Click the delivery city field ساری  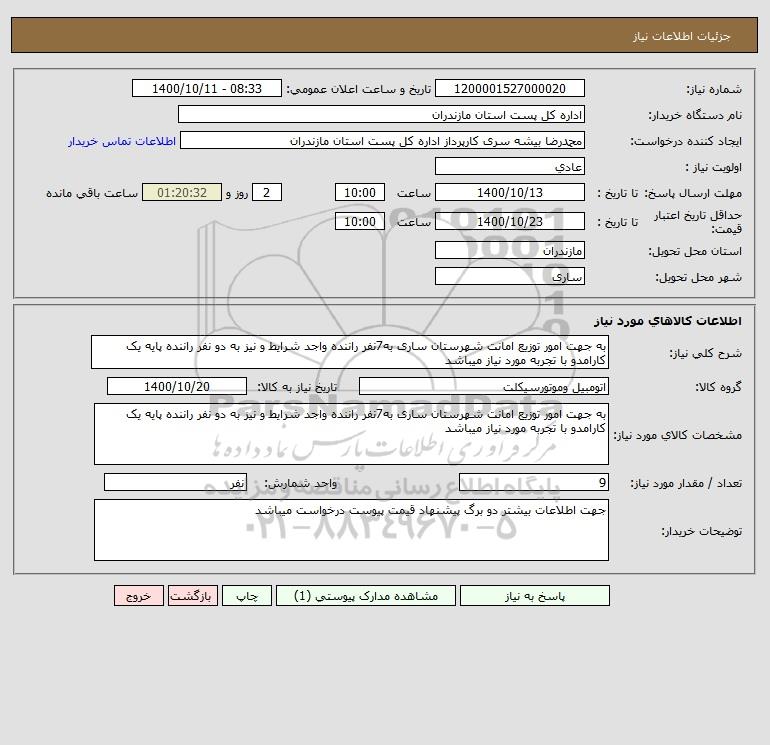510,276
